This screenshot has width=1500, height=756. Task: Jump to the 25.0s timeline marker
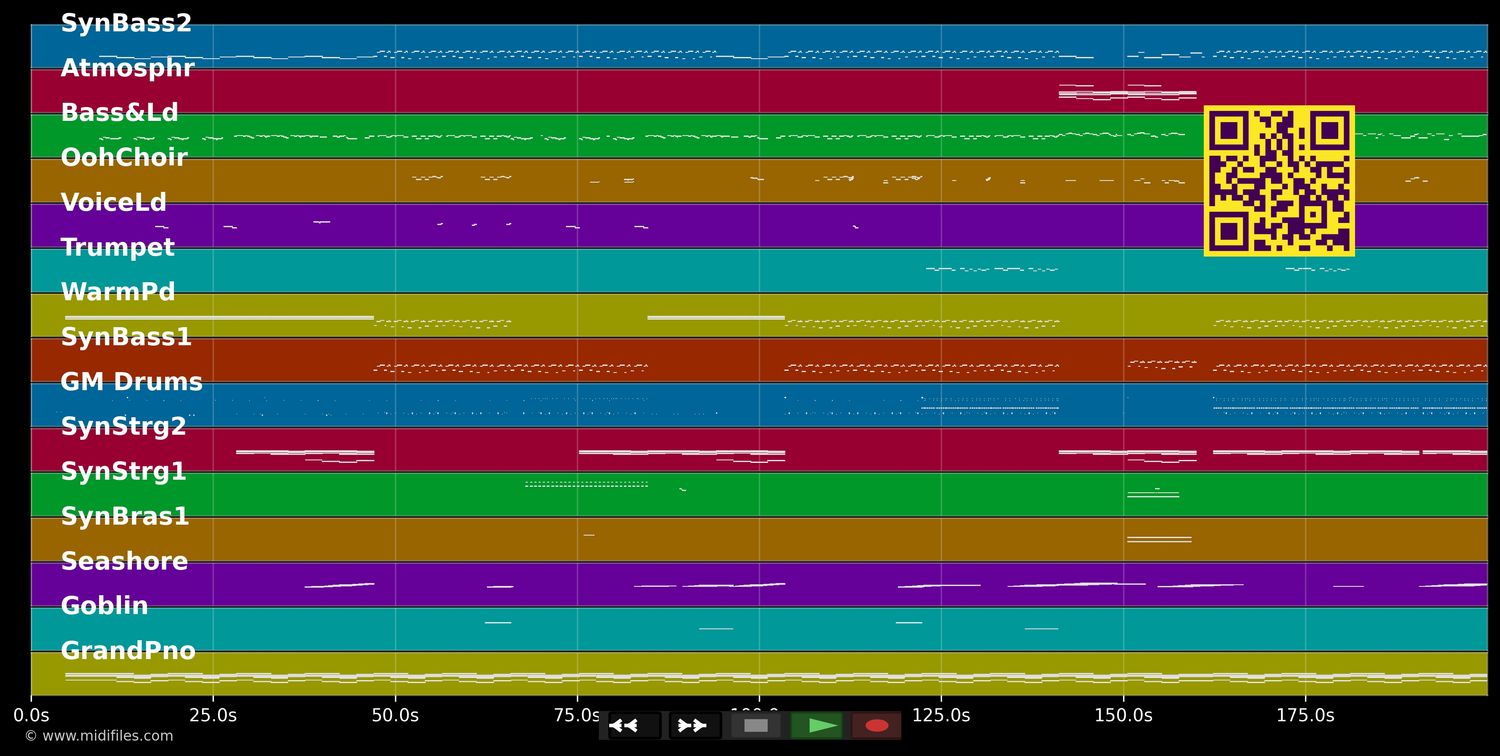[213, 715]
